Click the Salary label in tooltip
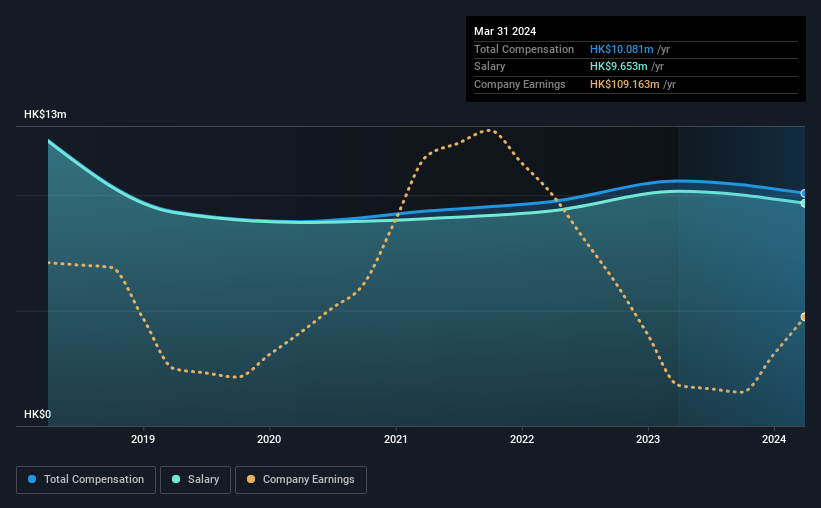The width and height of the screenshot is (821, 508). (490, 67)
